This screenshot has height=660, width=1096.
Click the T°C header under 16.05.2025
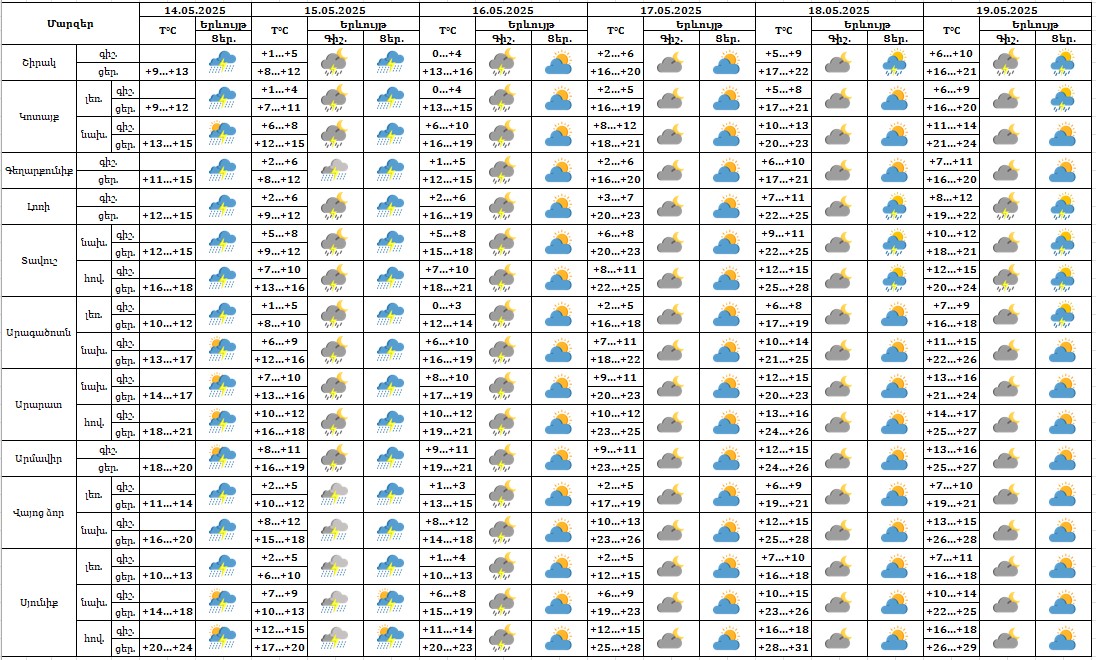click(x=447, y=31)
